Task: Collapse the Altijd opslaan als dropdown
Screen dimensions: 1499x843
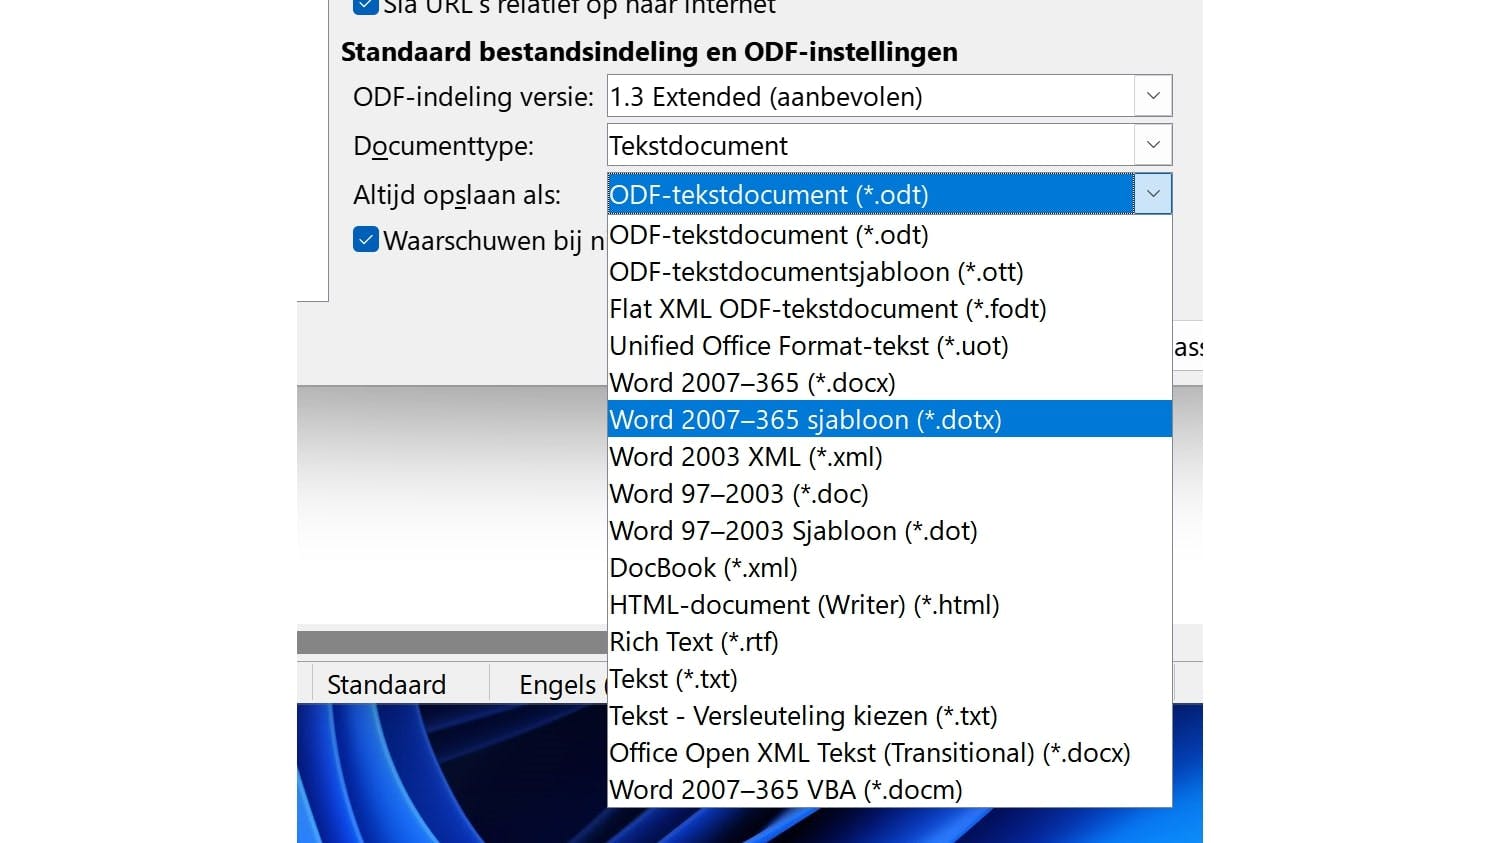Action: tap(1152, 194)
